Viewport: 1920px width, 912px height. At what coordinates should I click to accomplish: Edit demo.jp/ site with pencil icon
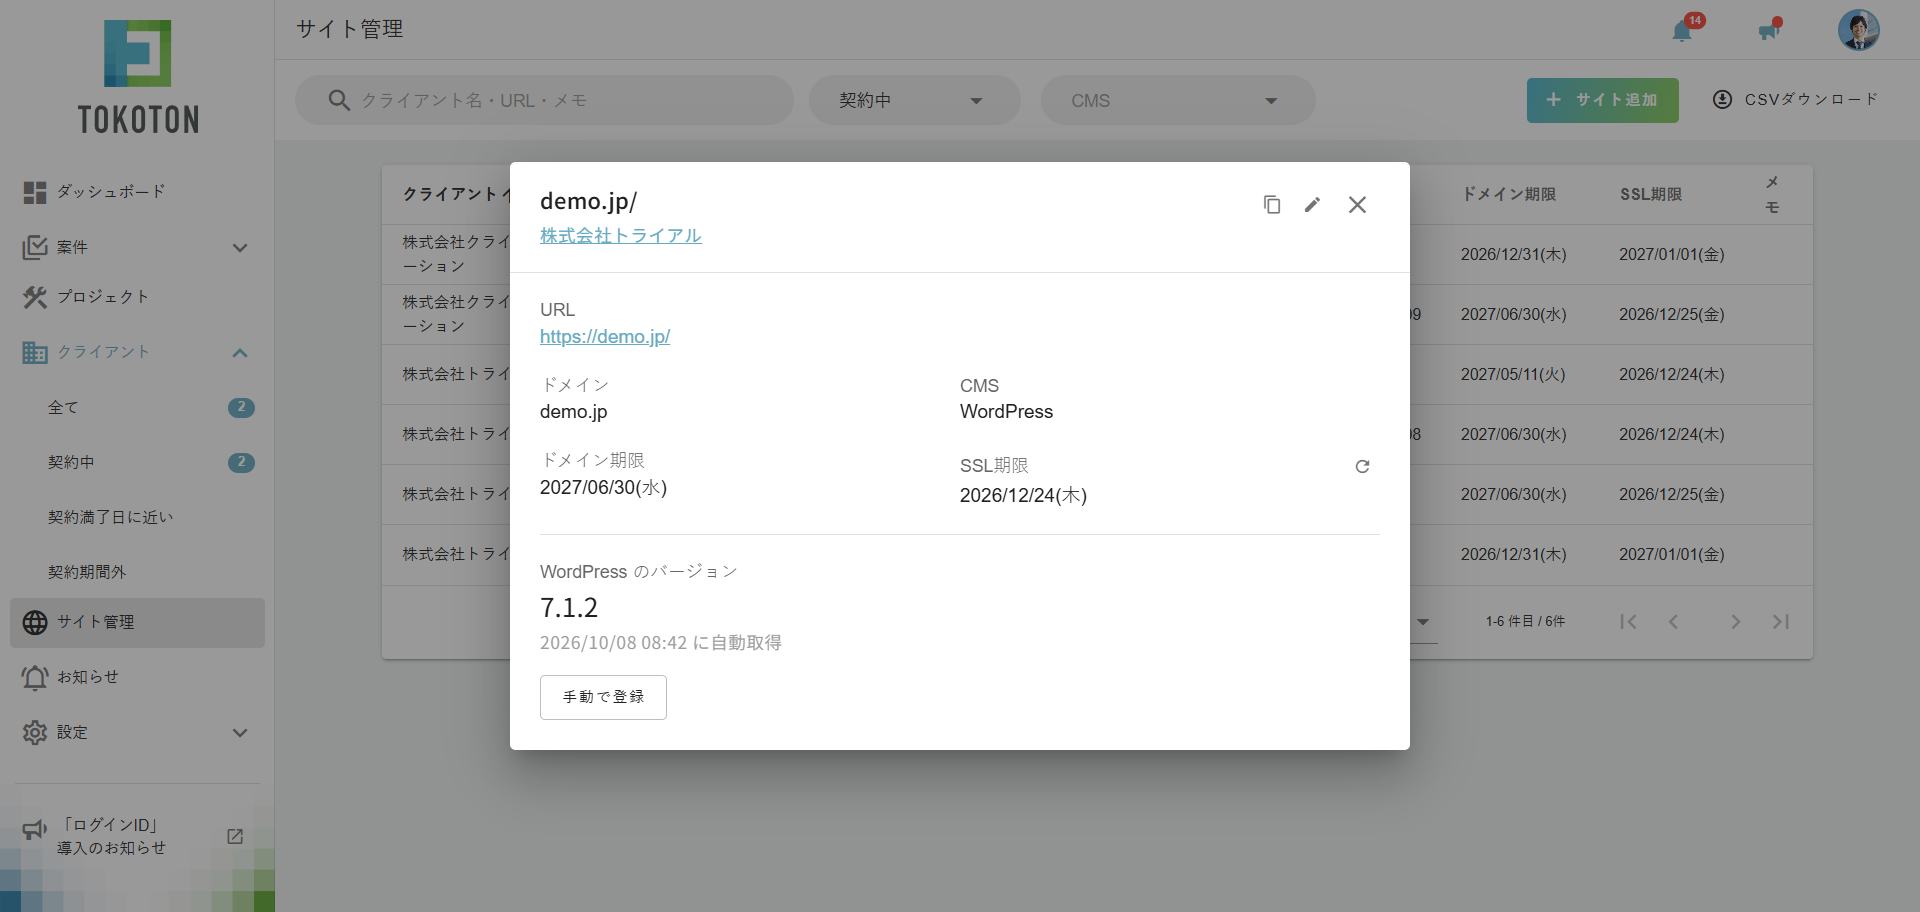click(x=1313, y=205)
